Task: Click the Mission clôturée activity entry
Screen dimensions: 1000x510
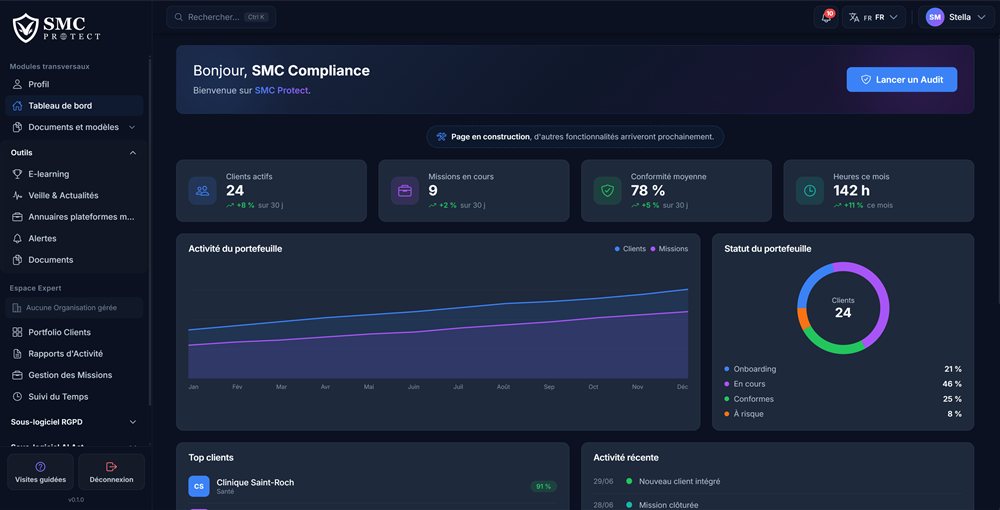Action: point(777,505)
